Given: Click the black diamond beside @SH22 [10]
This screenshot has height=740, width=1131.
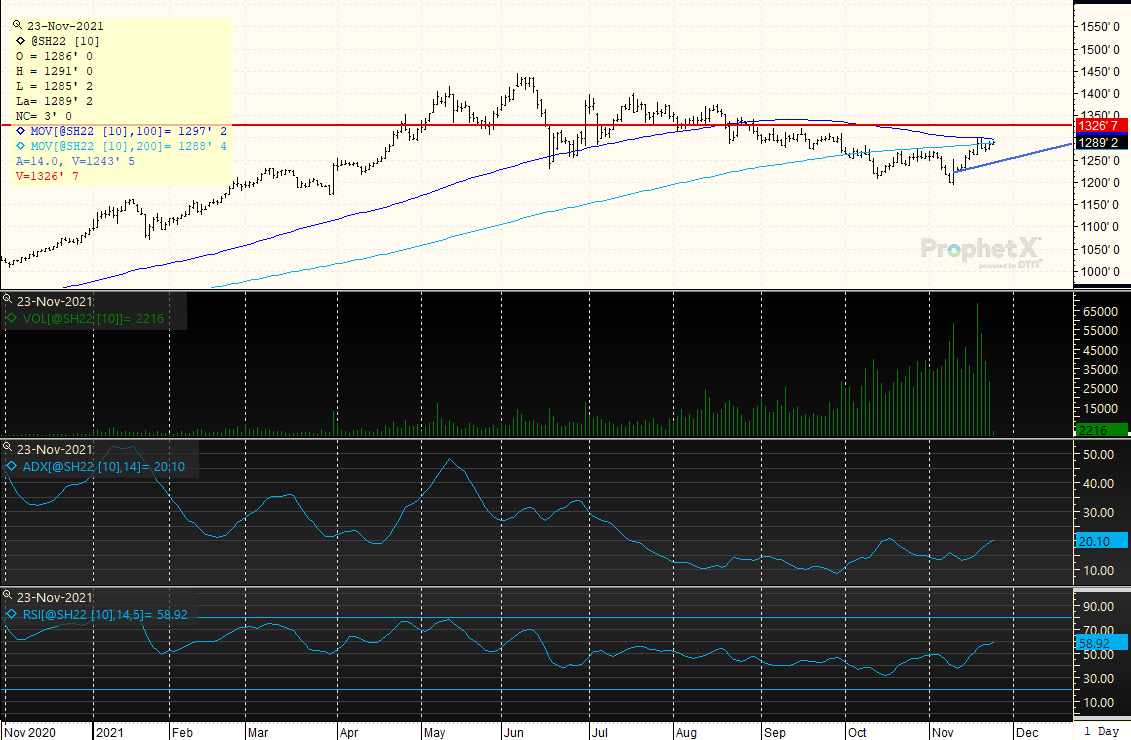Looking at the screenshot, I should (x=22, y=40).
